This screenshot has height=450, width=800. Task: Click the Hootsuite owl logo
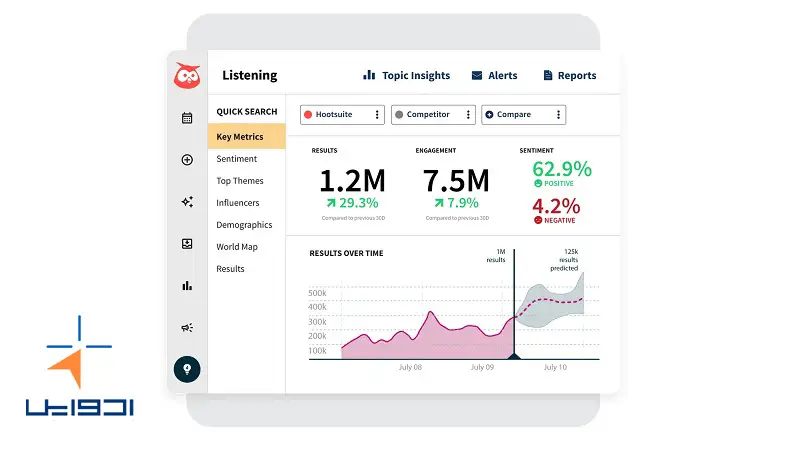tap(187, 75)
